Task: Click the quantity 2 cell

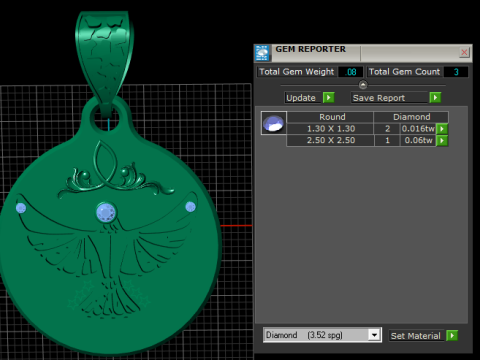Action: 387,129
